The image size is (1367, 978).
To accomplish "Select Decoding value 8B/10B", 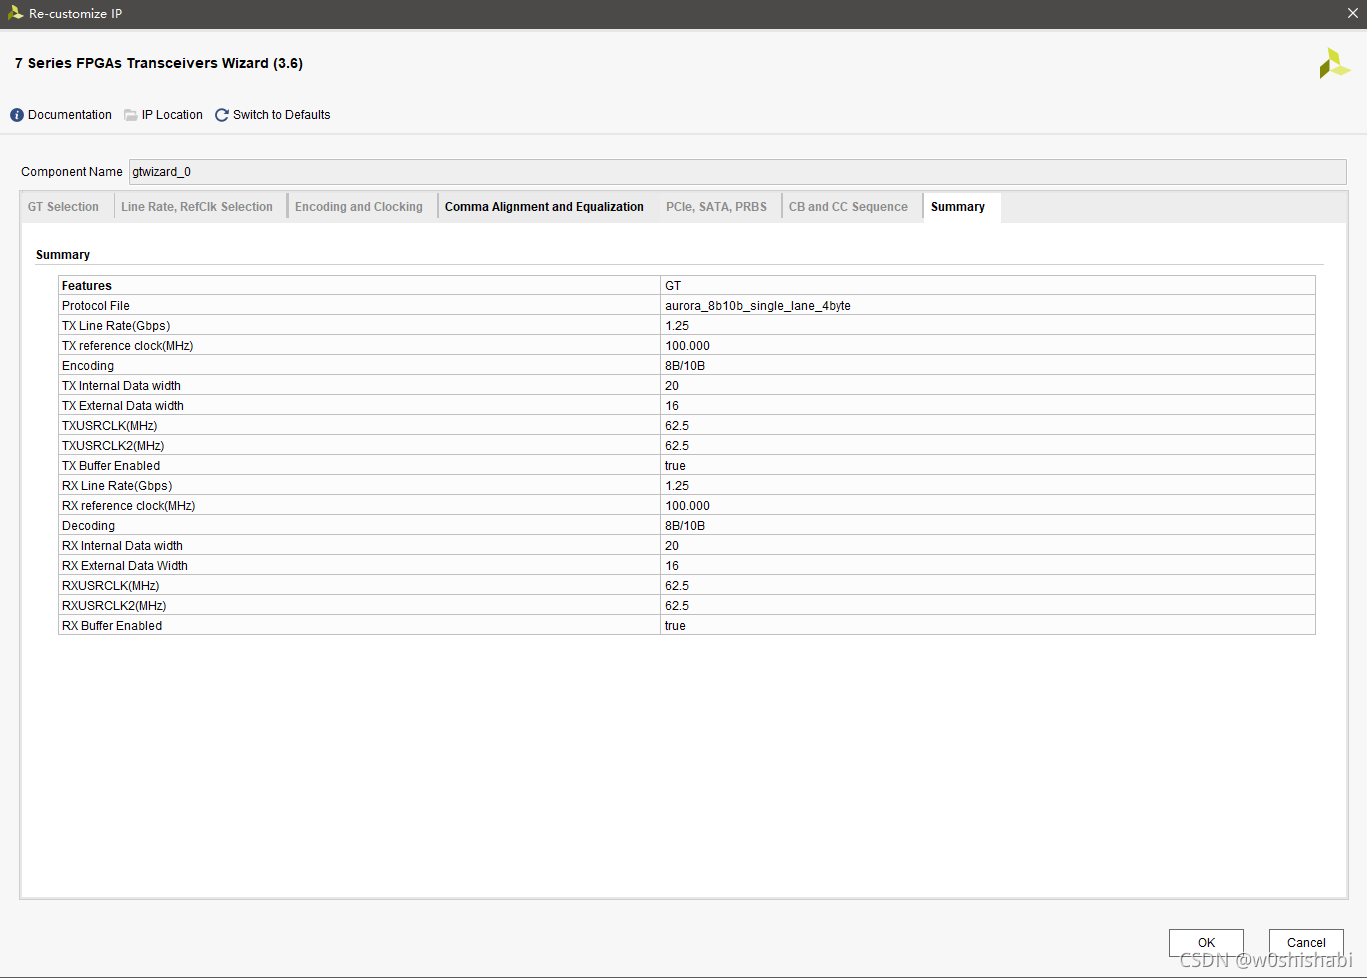I will [685, 526].
